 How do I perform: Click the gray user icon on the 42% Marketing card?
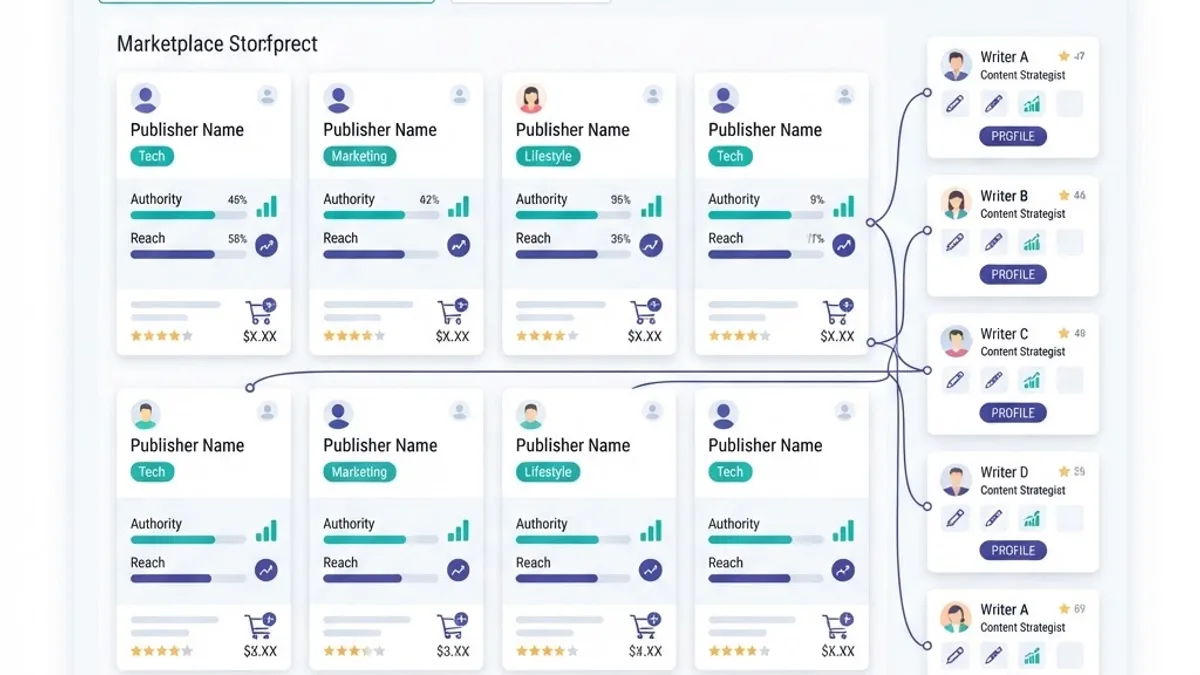point(460,96)
